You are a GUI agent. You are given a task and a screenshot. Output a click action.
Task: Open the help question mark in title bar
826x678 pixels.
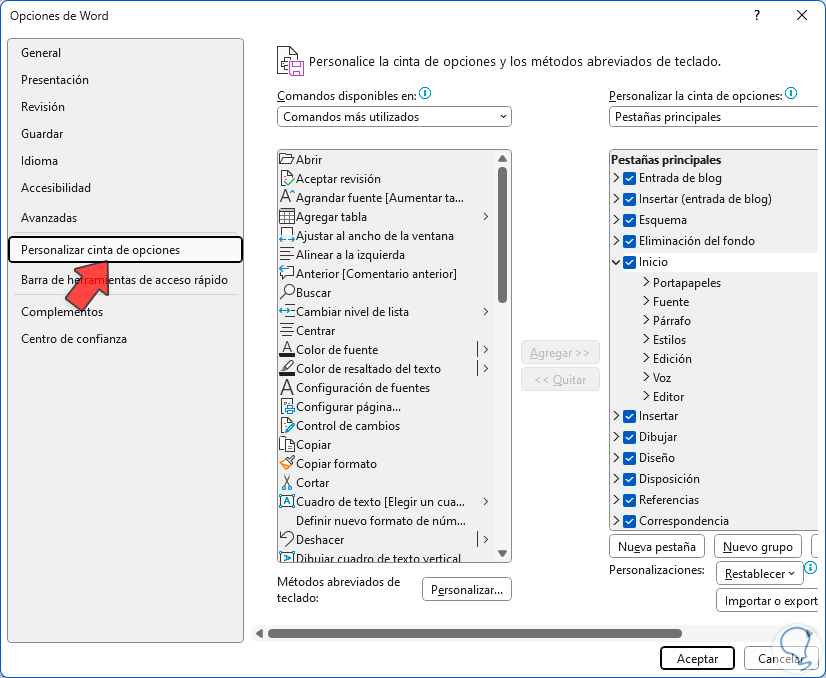click(757, 15)
